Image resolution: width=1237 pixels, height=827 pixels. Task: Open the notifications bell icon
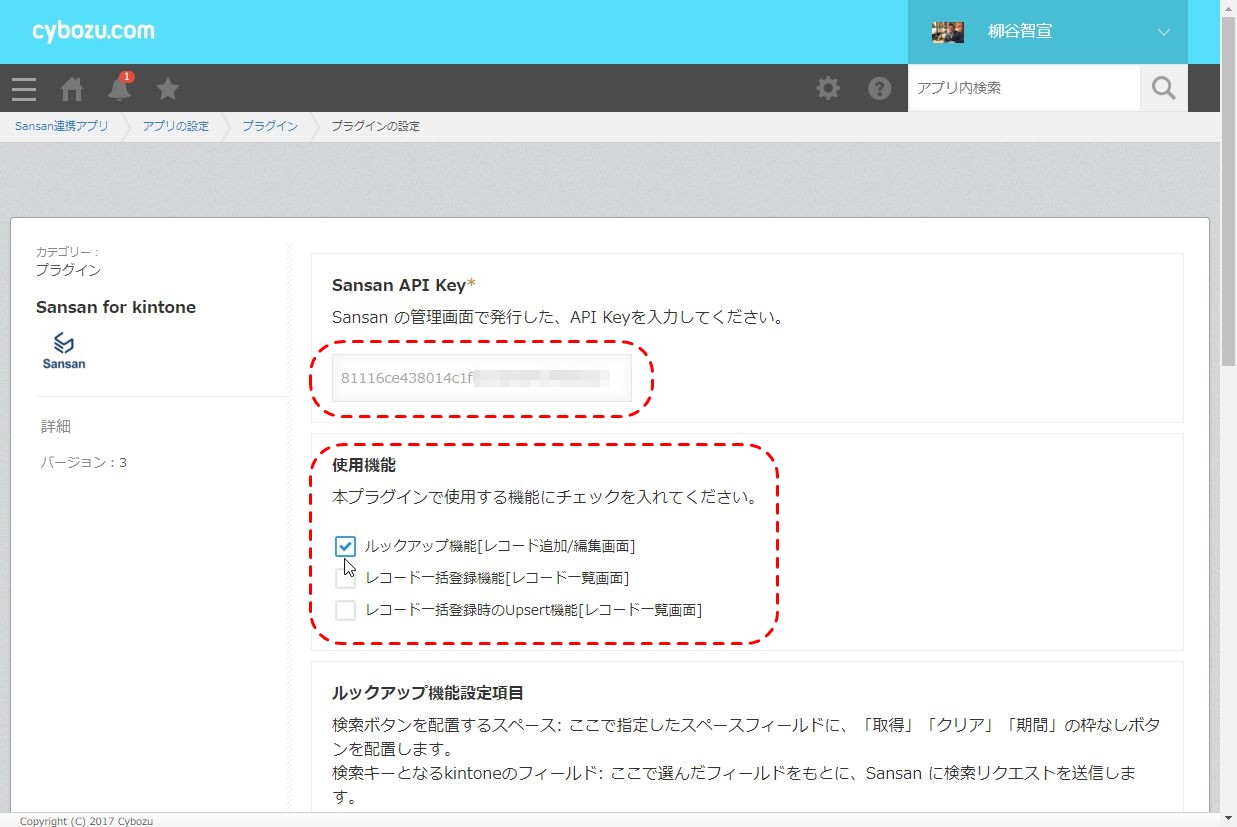click(x=120, y=88)
